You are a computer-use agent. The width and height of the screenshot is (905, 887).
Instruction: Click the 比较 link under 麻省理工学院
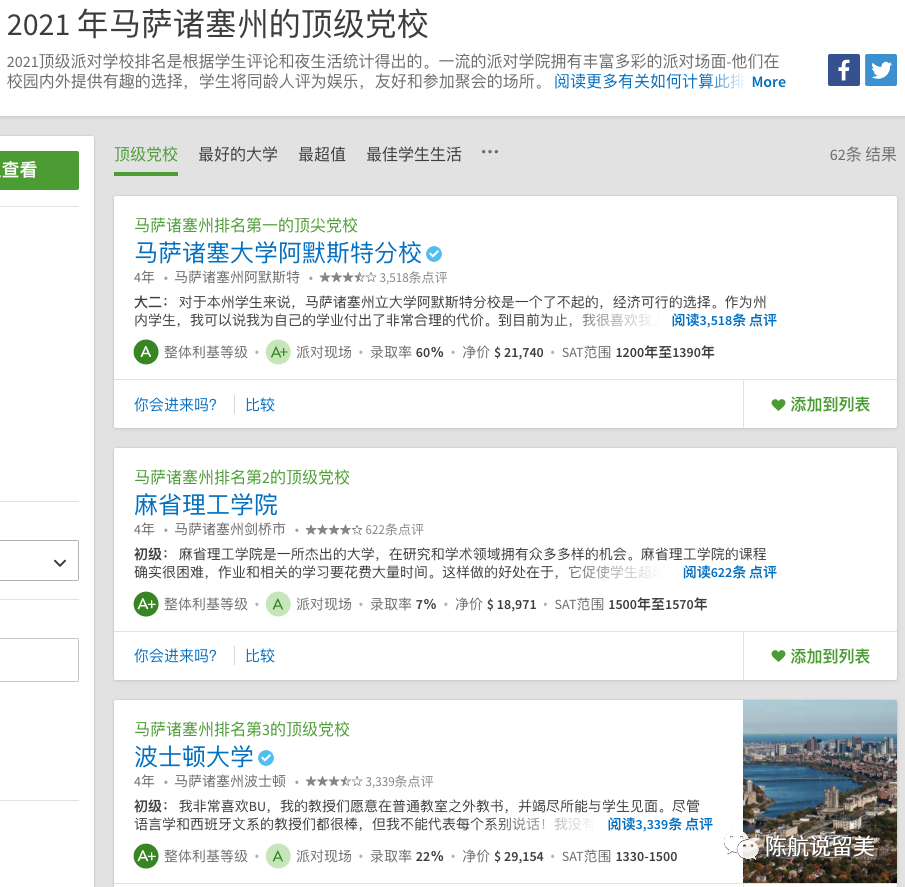click(260, 656)
